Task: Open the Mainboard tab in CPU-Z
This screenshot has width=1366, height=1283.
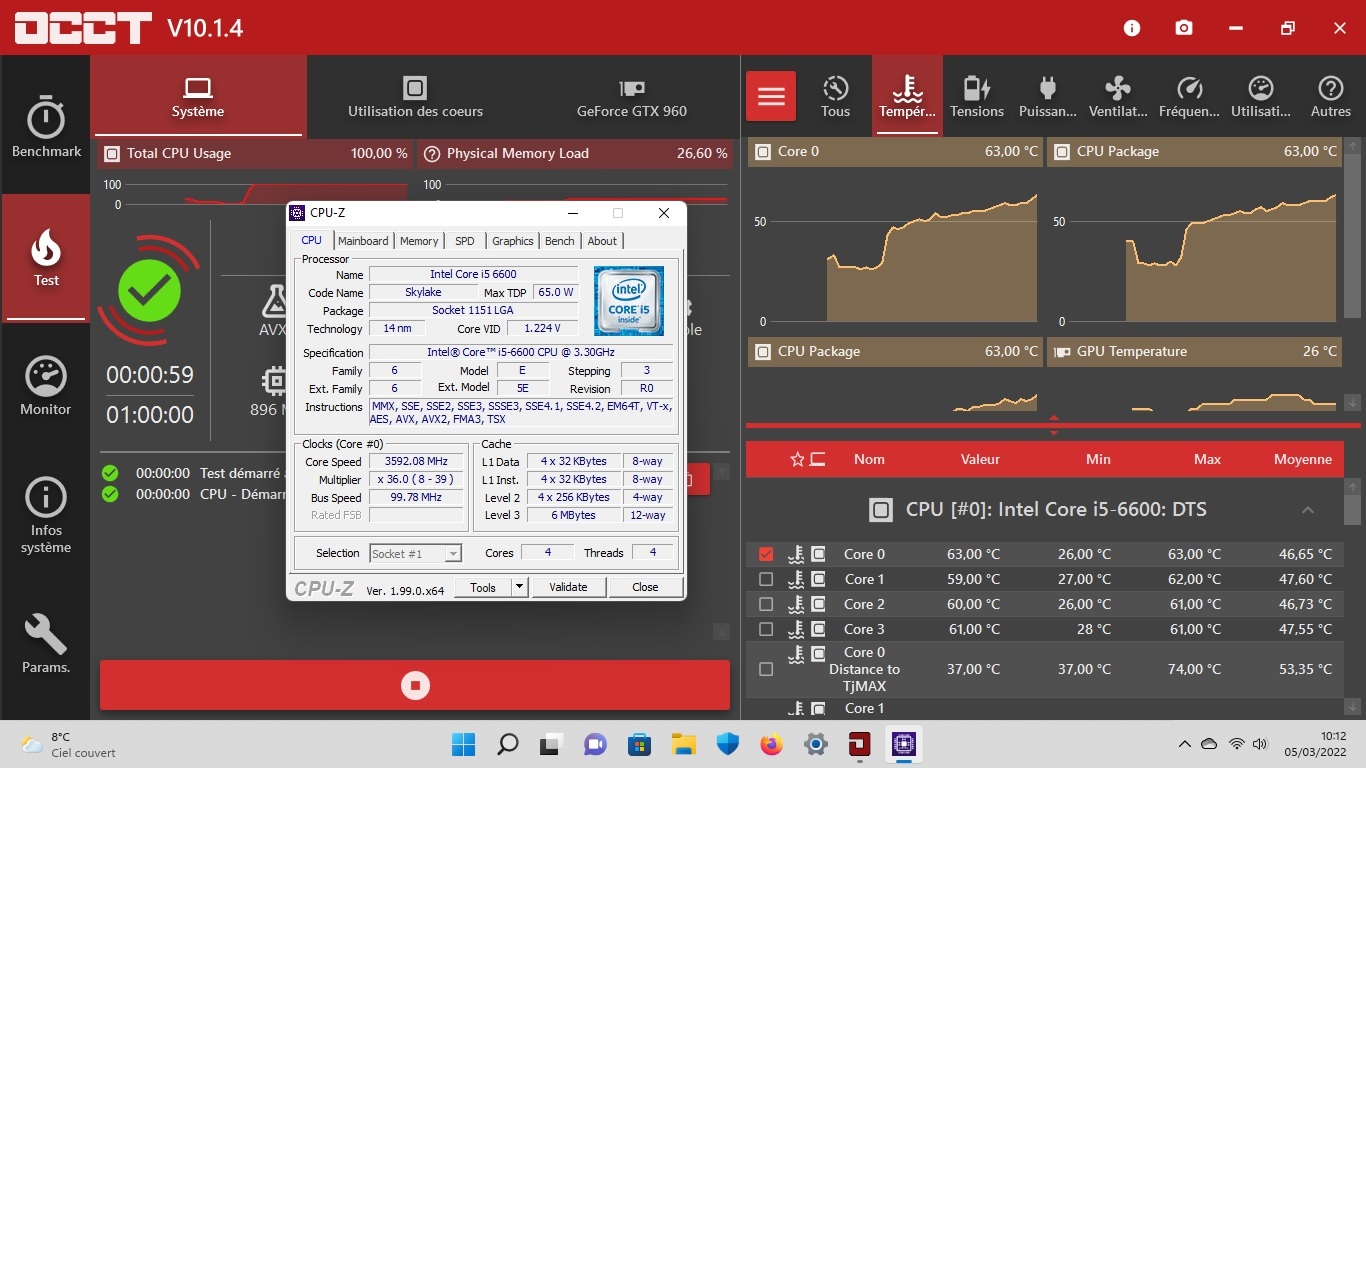Action: pos(363,241)
